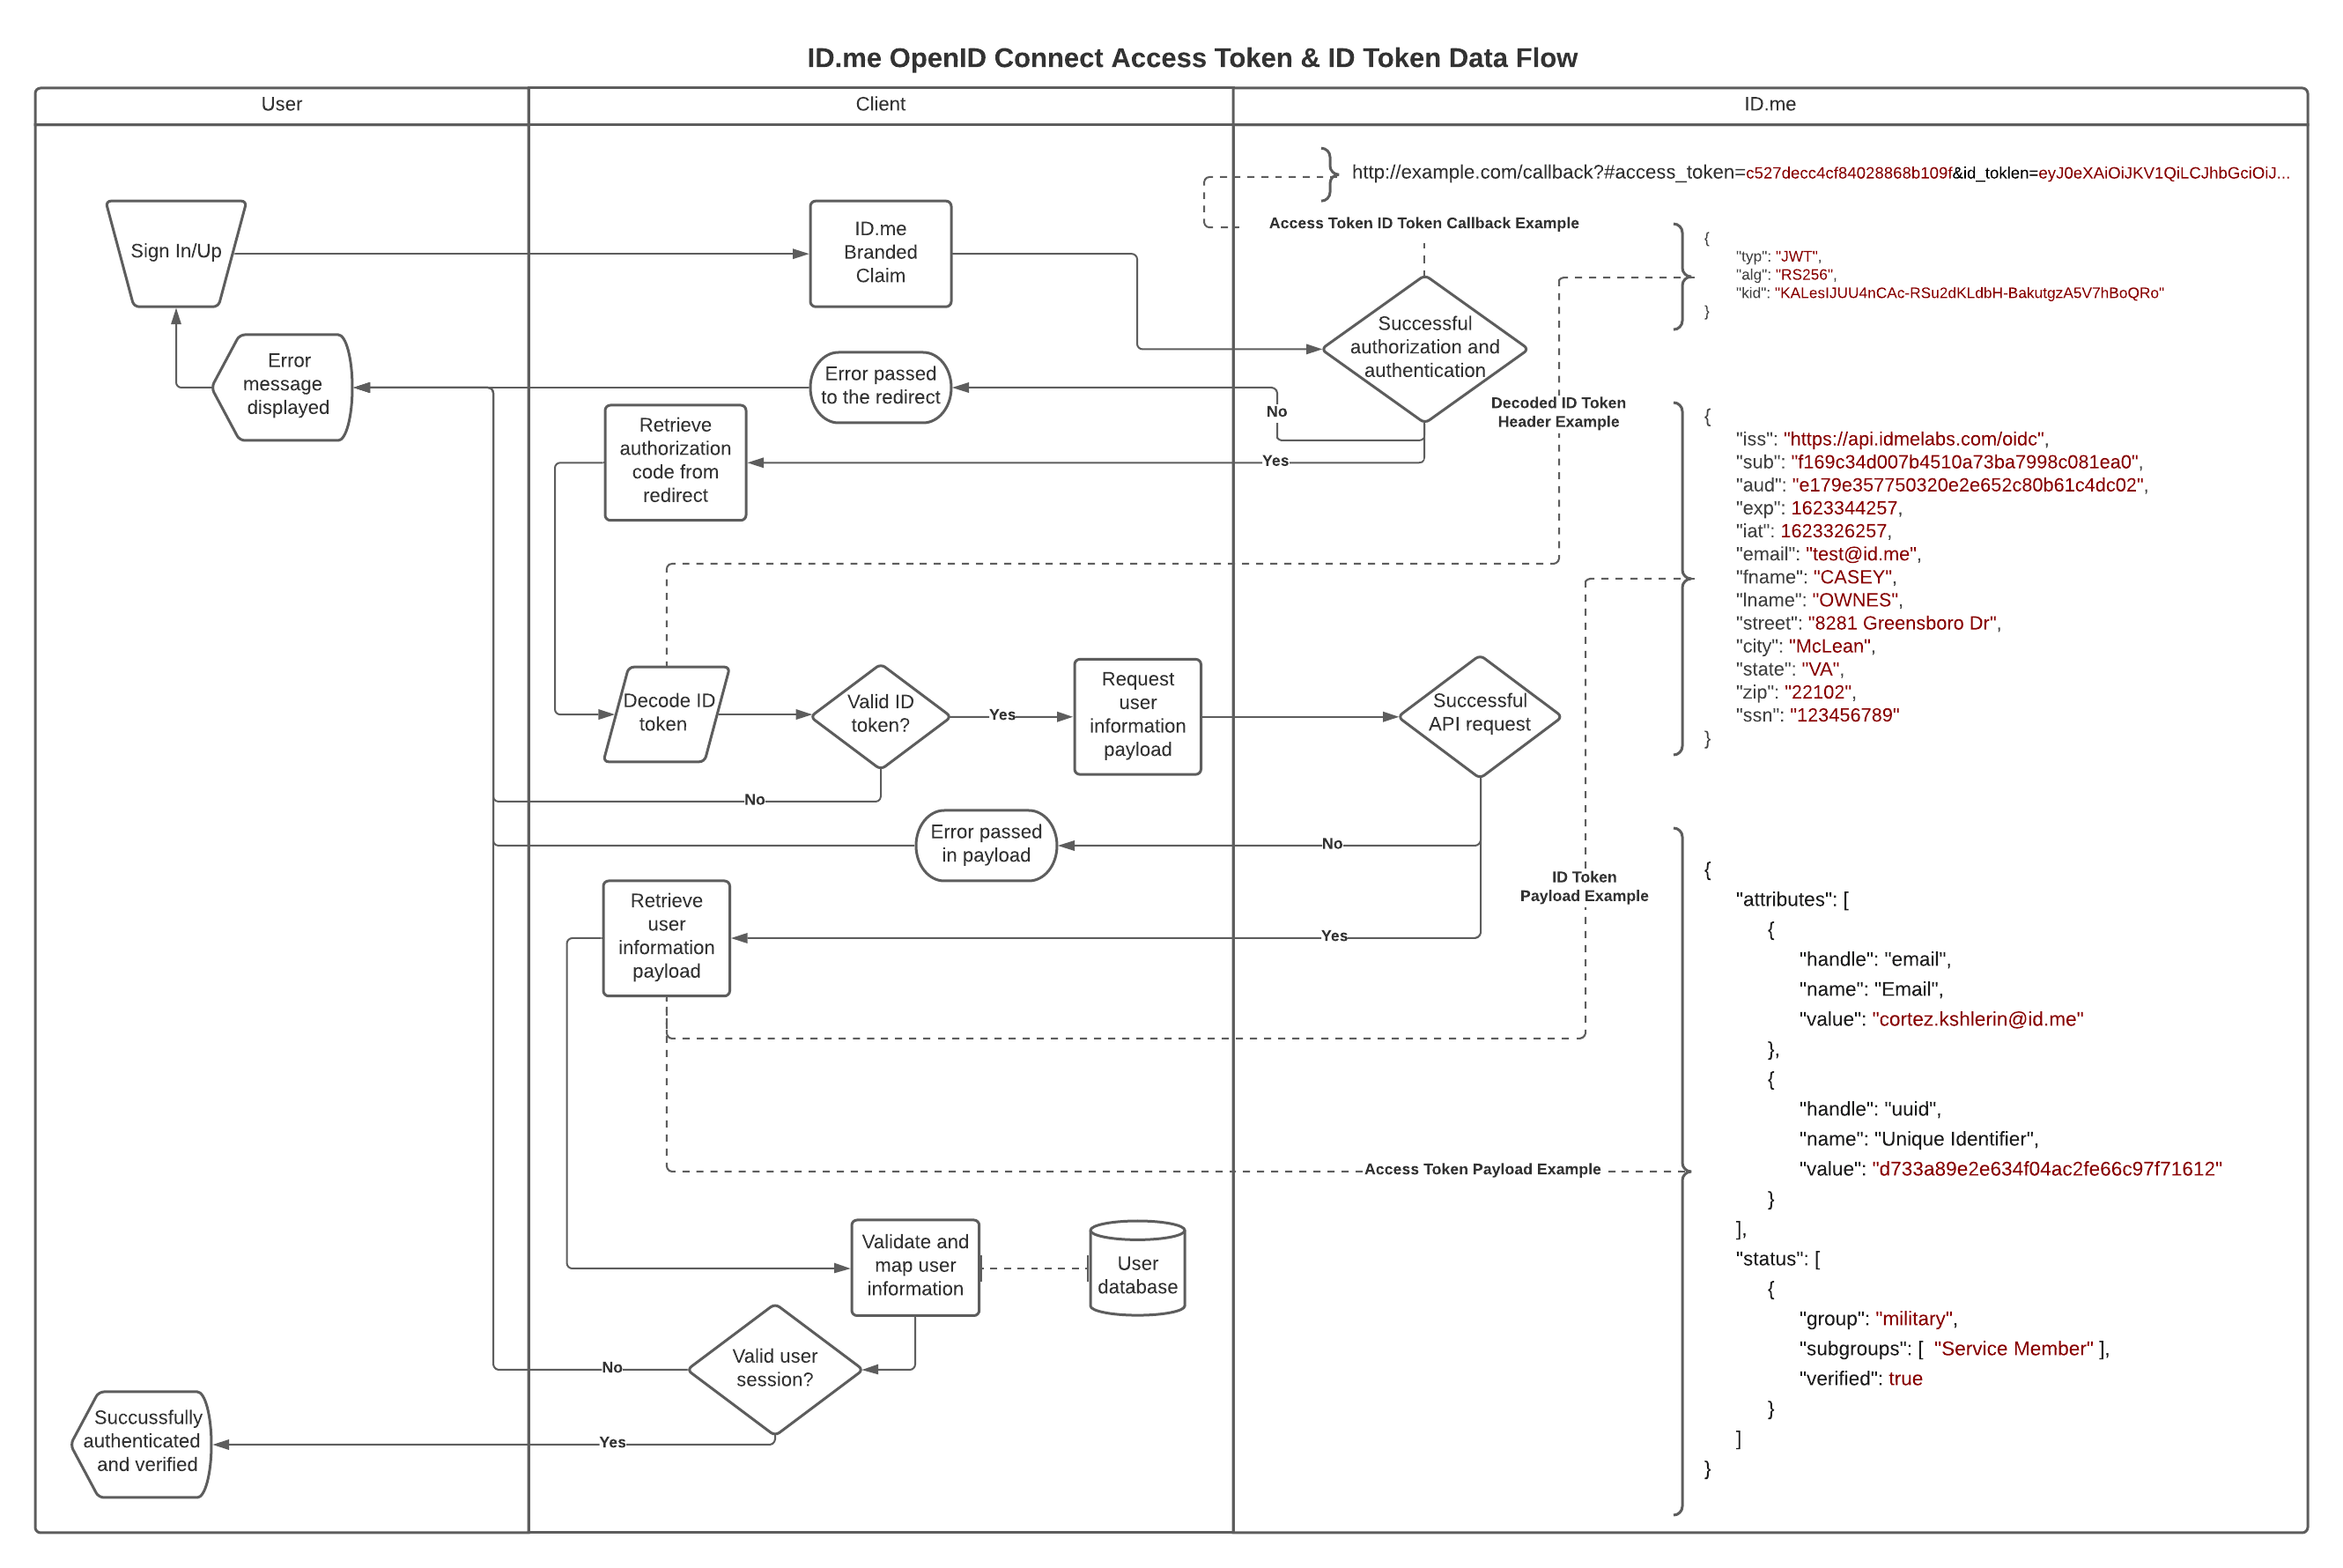Select the No label toward Error passed in payload
The image size is (2343, 1568).
pyautogui.click(x=1332, y=844)
